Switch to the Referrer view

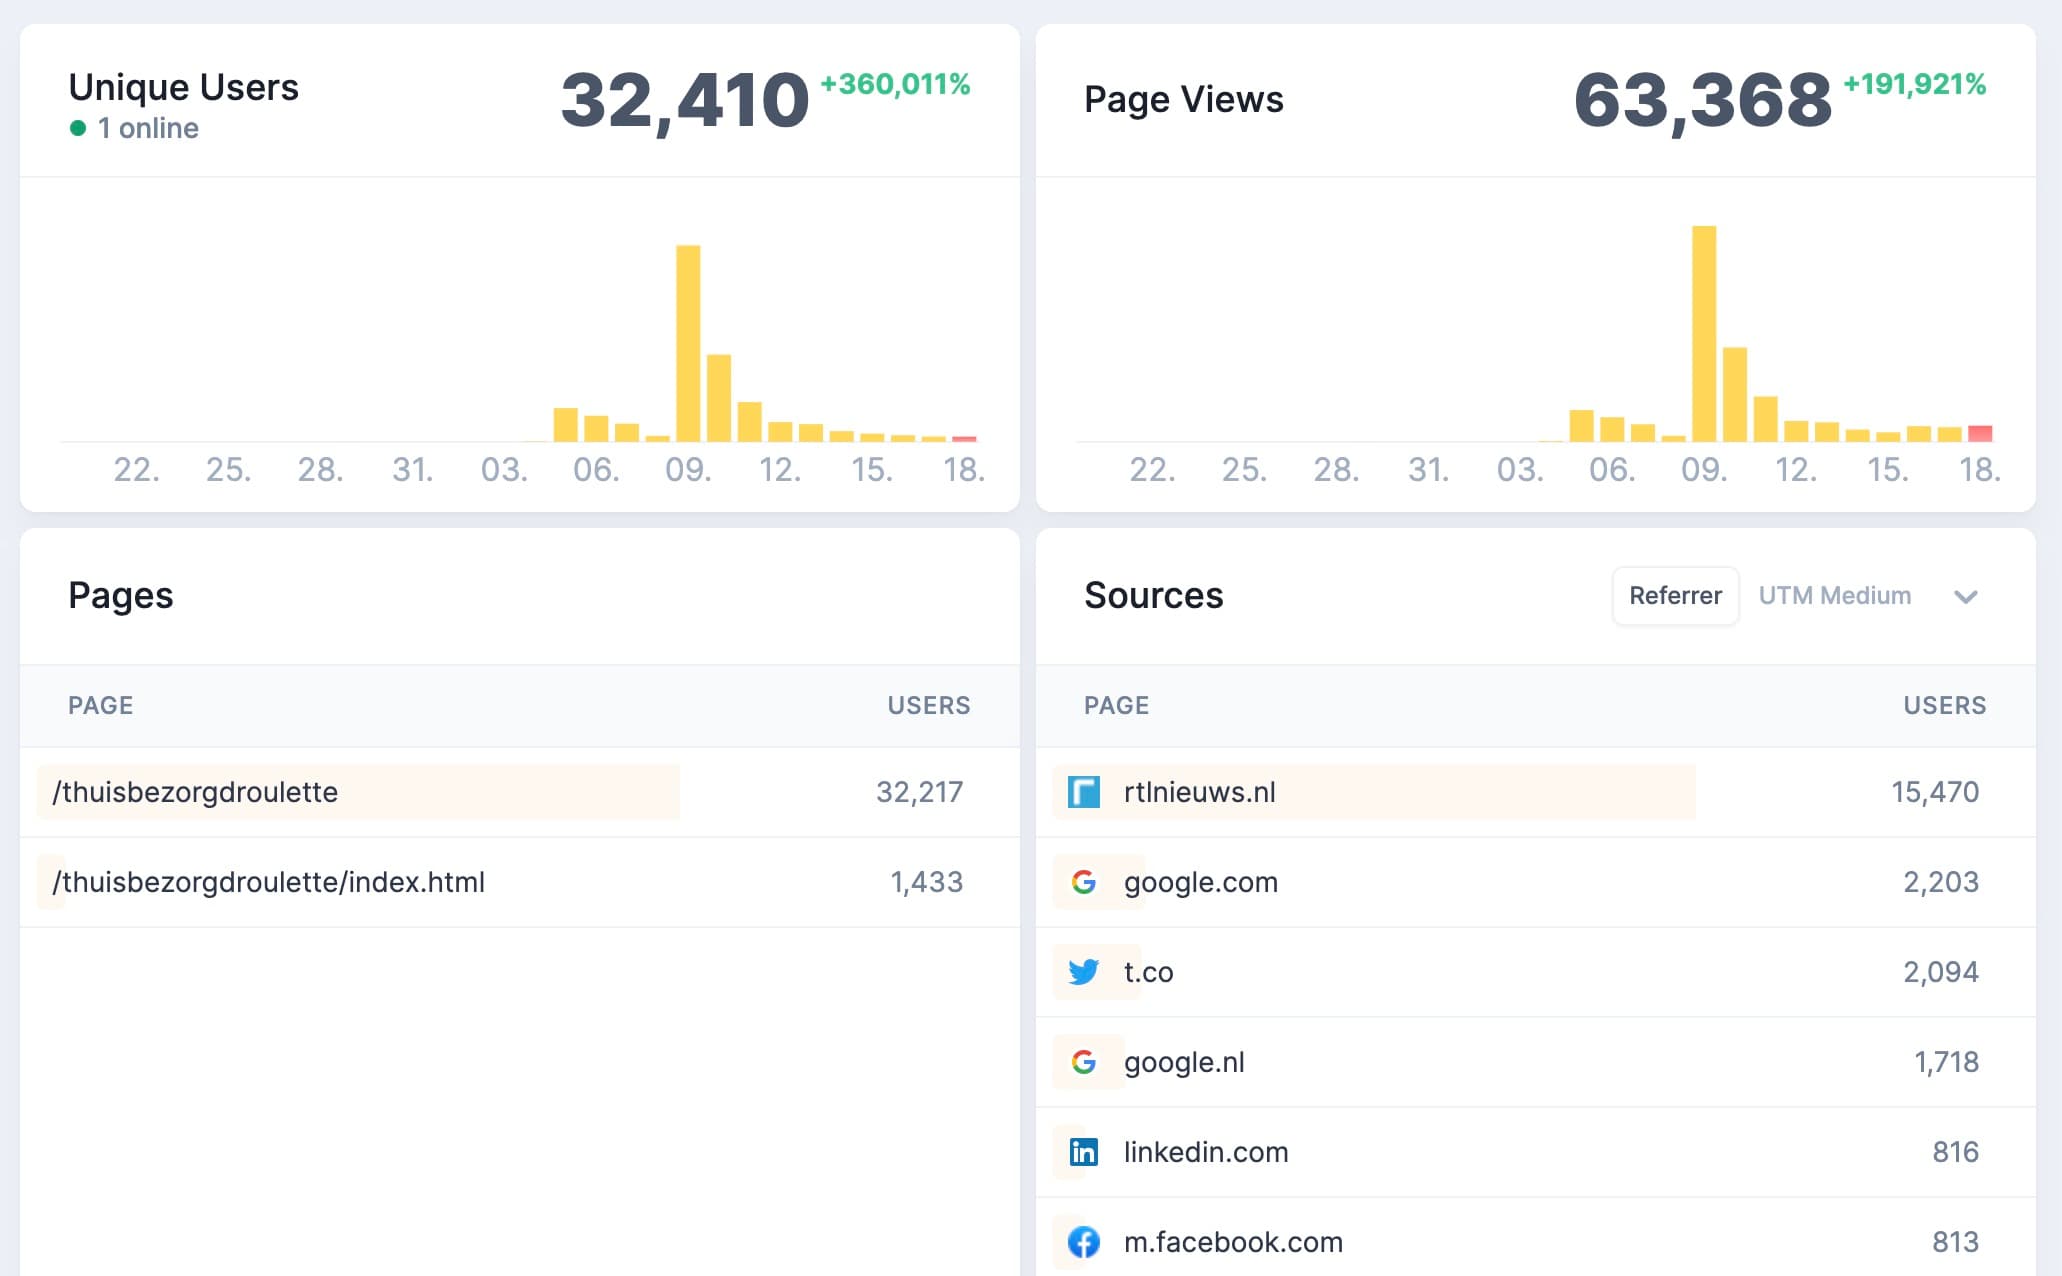pyautogui.click(x=1675, y=595)
